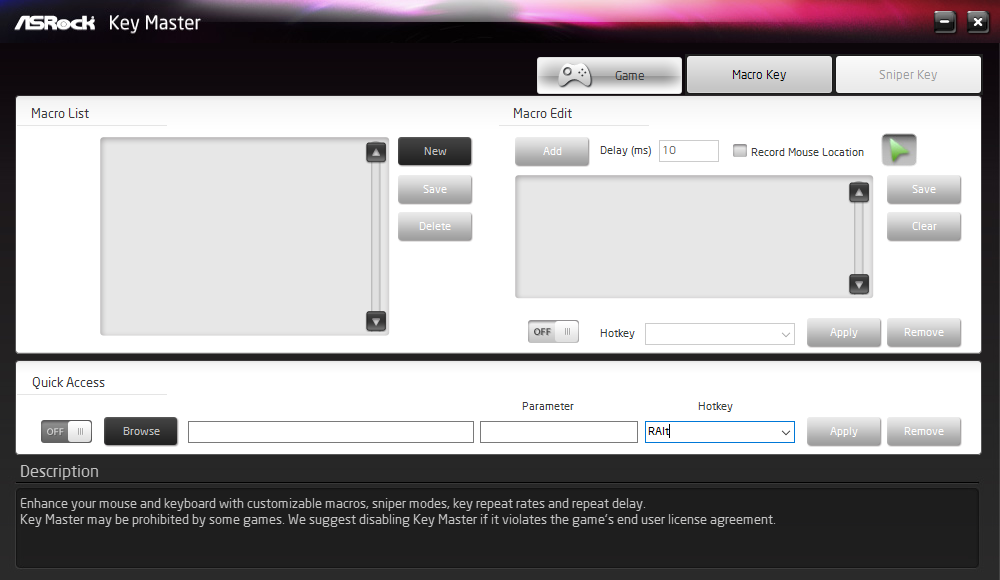Open the Game tab with controller icon

[609, 75]
